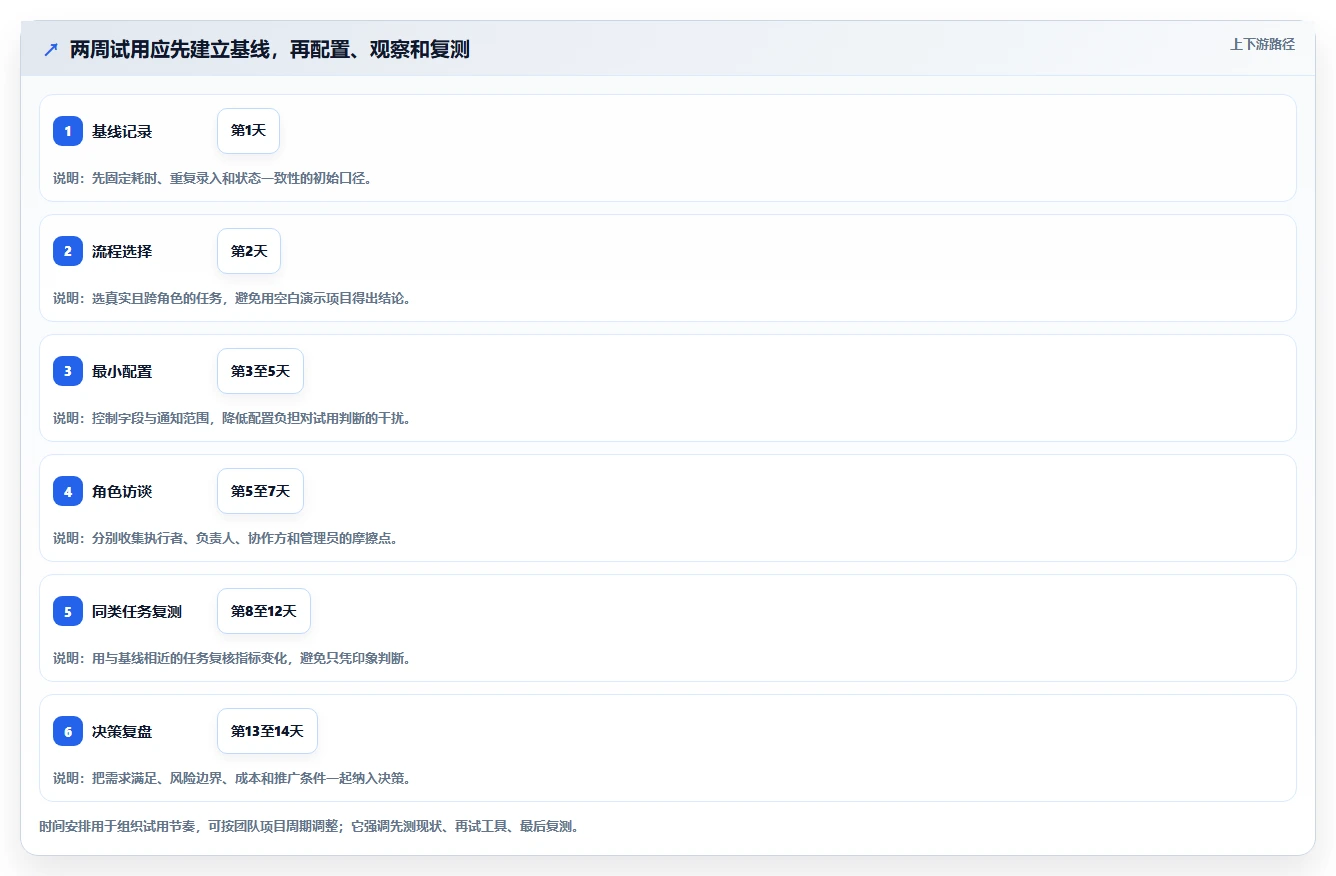Select step number badge 4

(68, 491)
